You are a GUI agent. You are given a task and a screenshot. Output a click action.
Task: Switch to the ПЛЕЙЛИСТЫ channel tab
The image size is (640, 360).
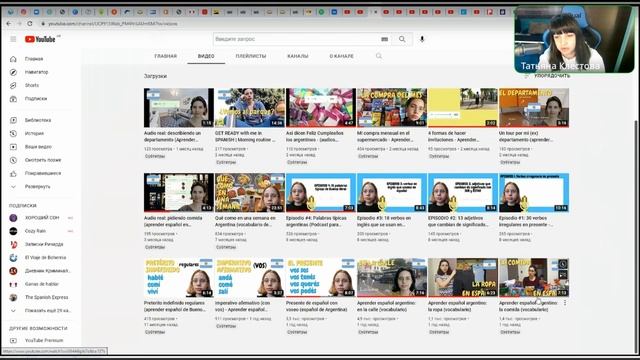[251, 56]
